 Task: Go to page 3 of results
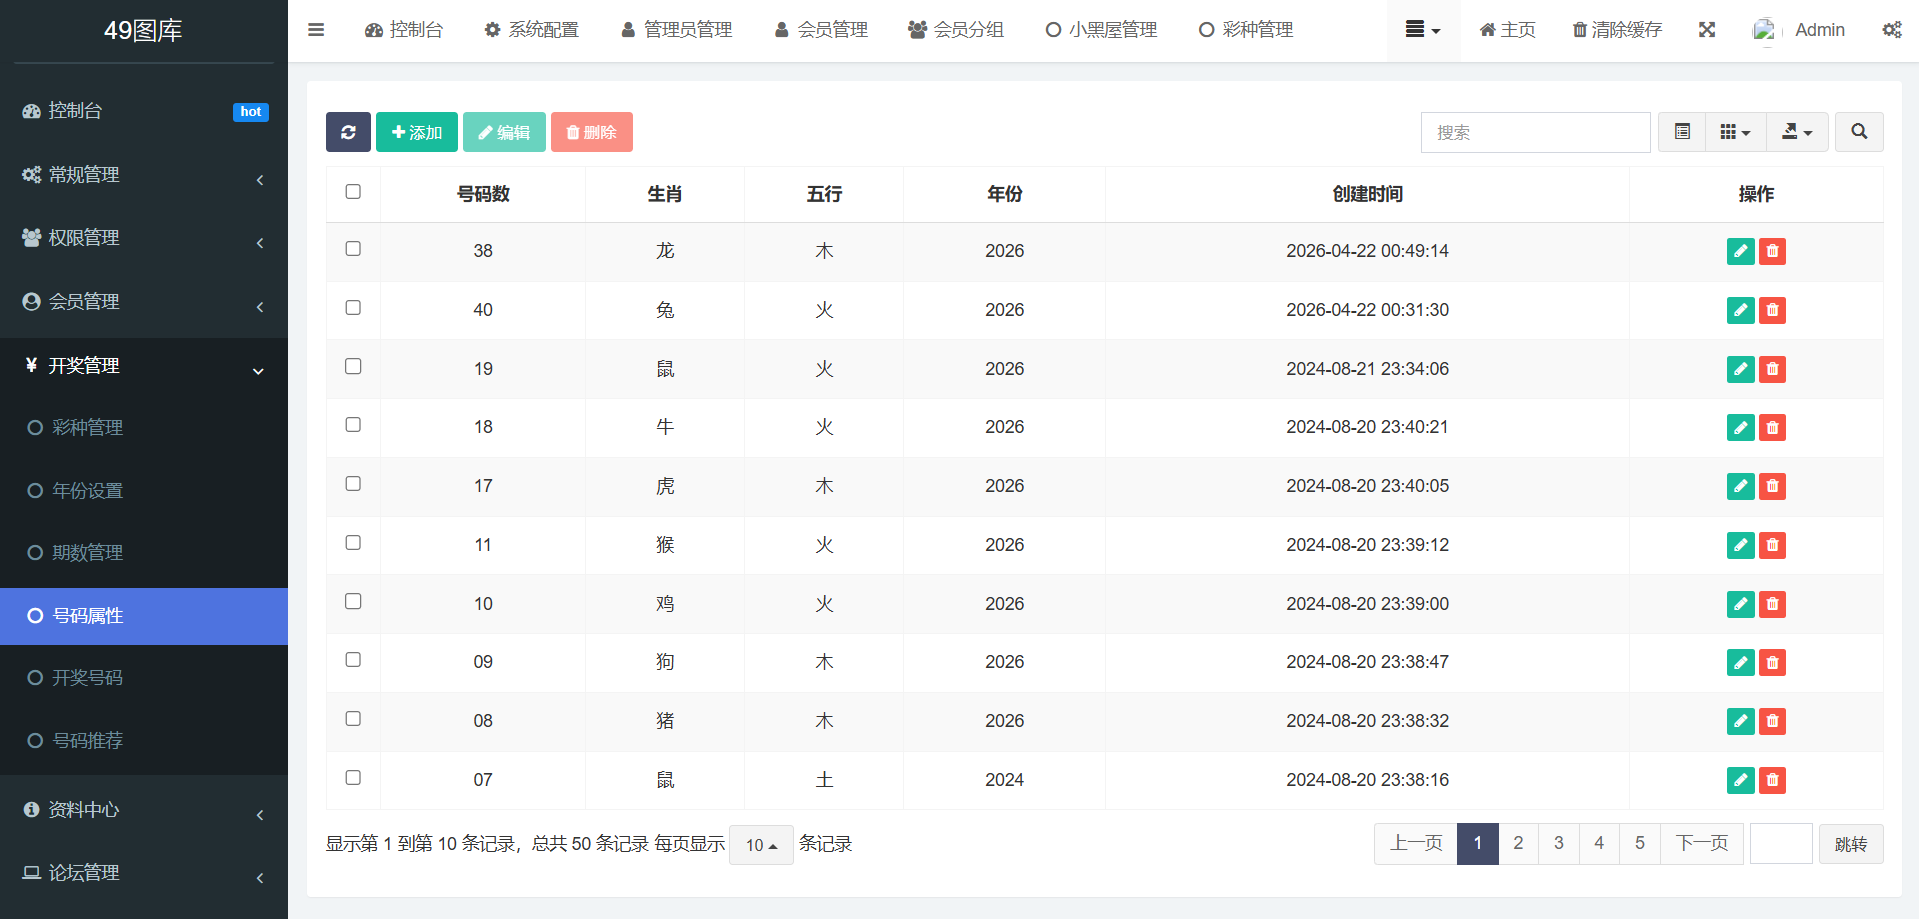pyautogui.click(x=1559, y=843)
